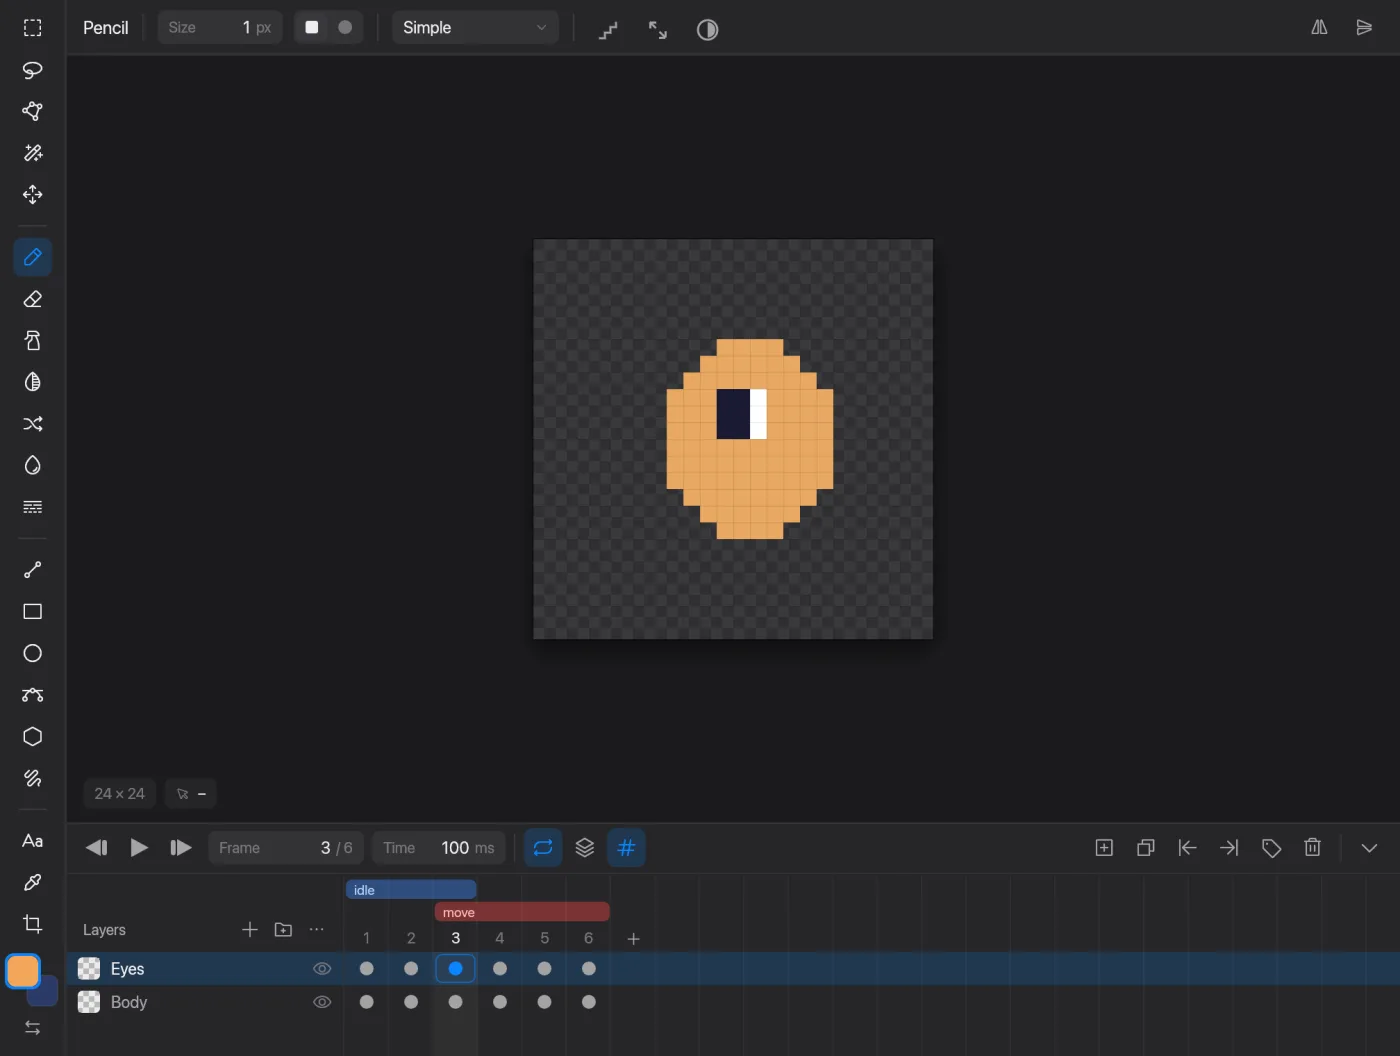Viewport: 1400px width, 1056px height.
Task: Select the ellipse shape tool
Action: tap(32, 653)
